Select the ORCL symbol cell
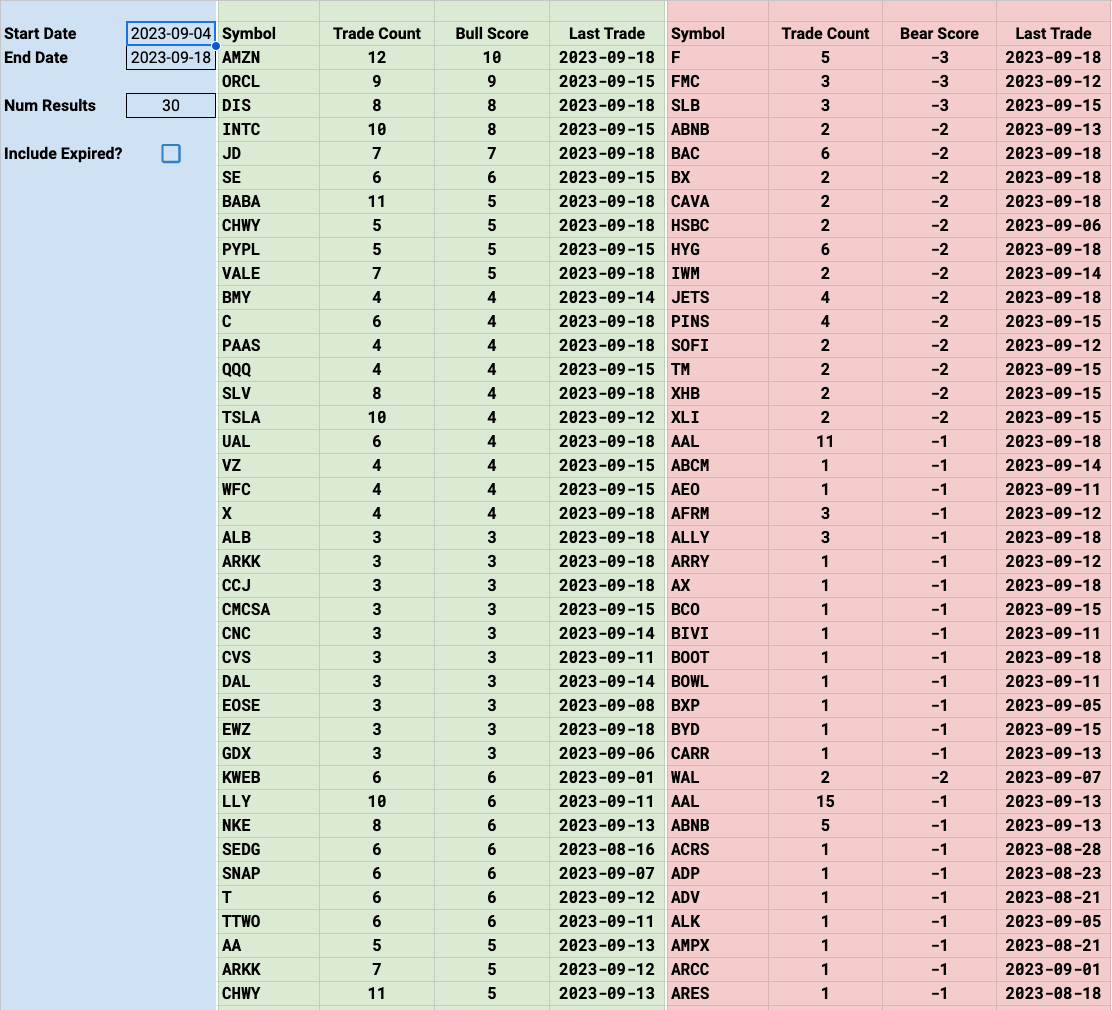 pos(269,82)
